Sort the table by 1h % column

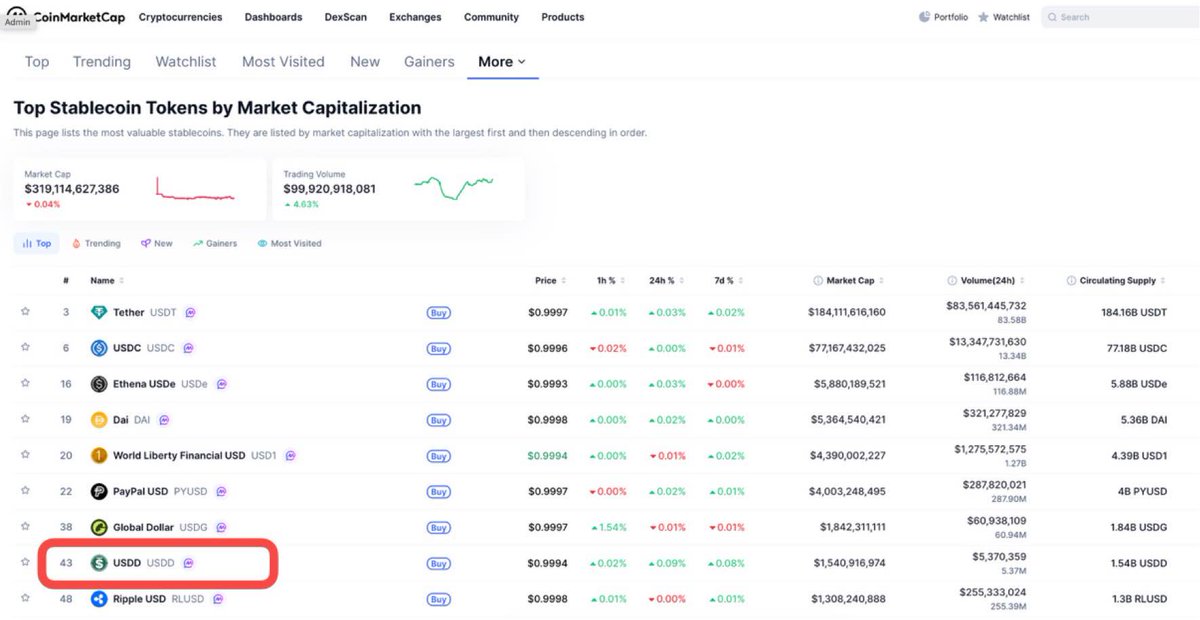(610, 281)
